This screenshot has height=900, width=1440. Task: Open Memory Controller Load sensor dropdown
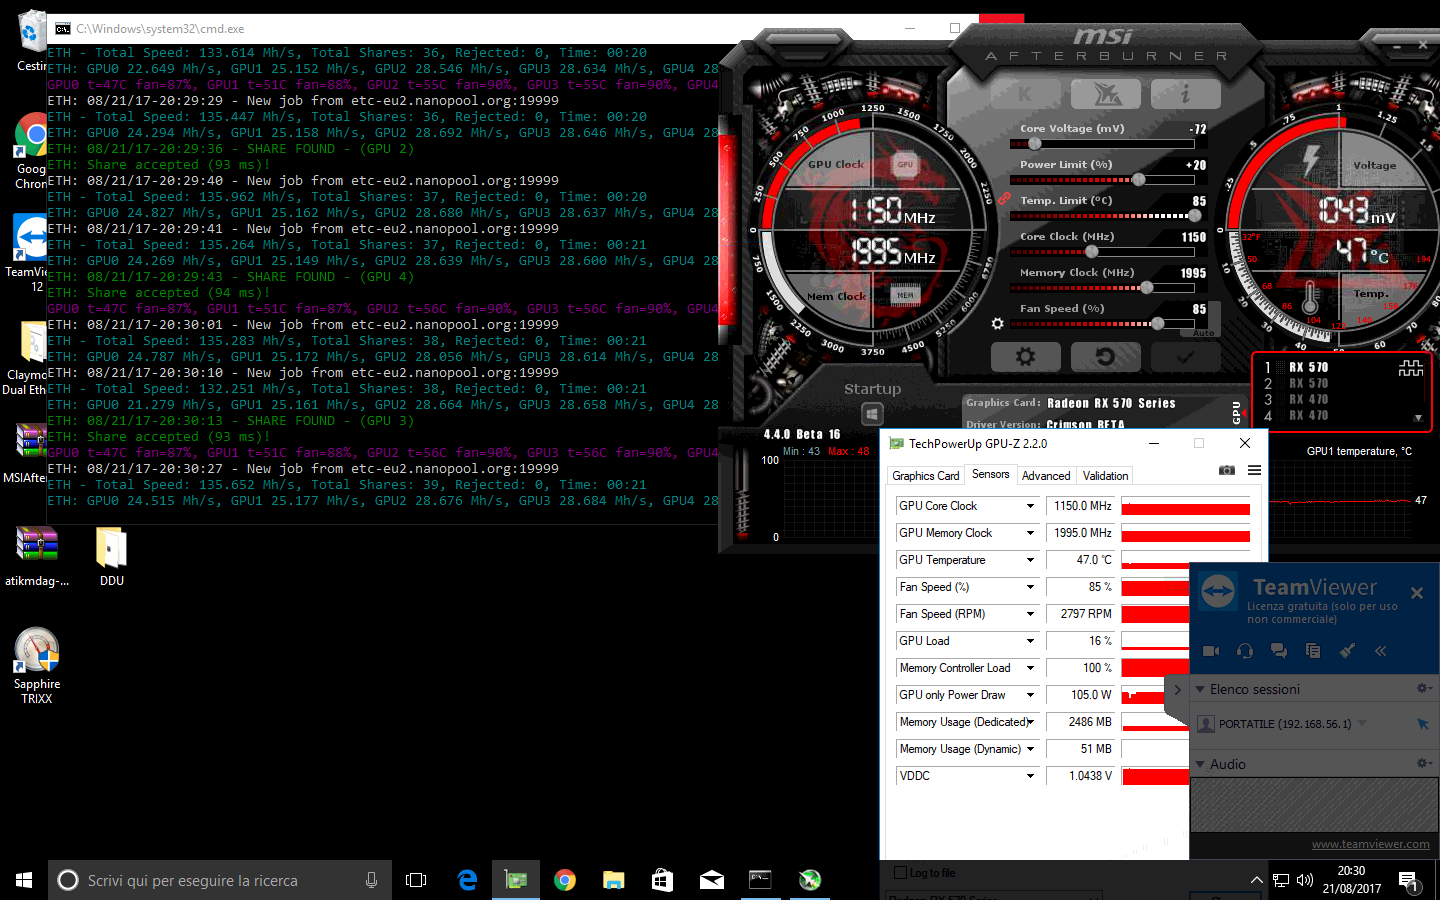pos(1030,668)
